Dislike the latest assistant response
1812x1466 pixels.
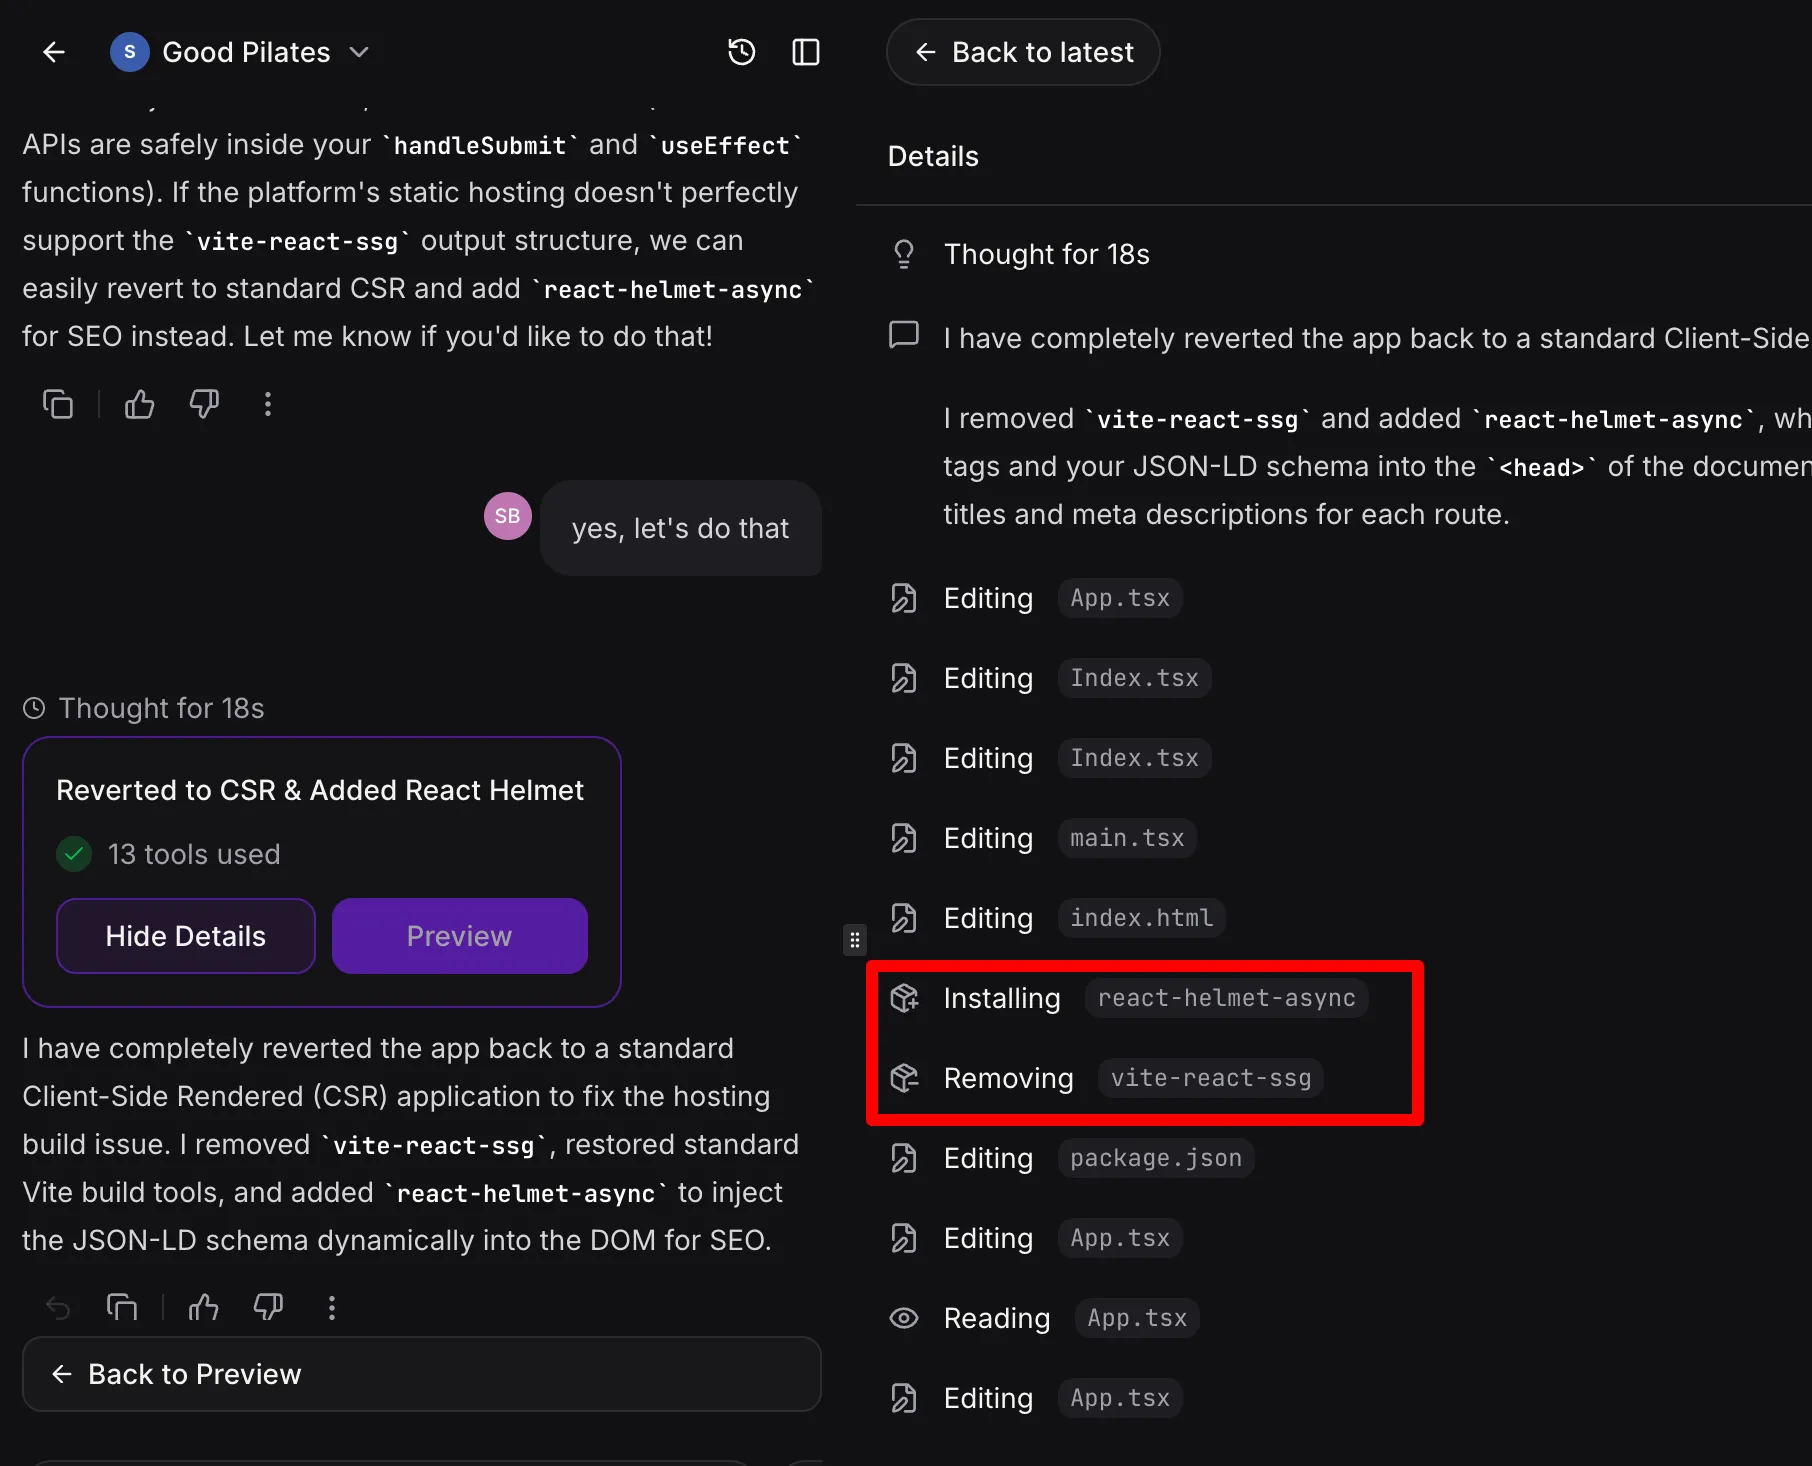(268, 1307)
